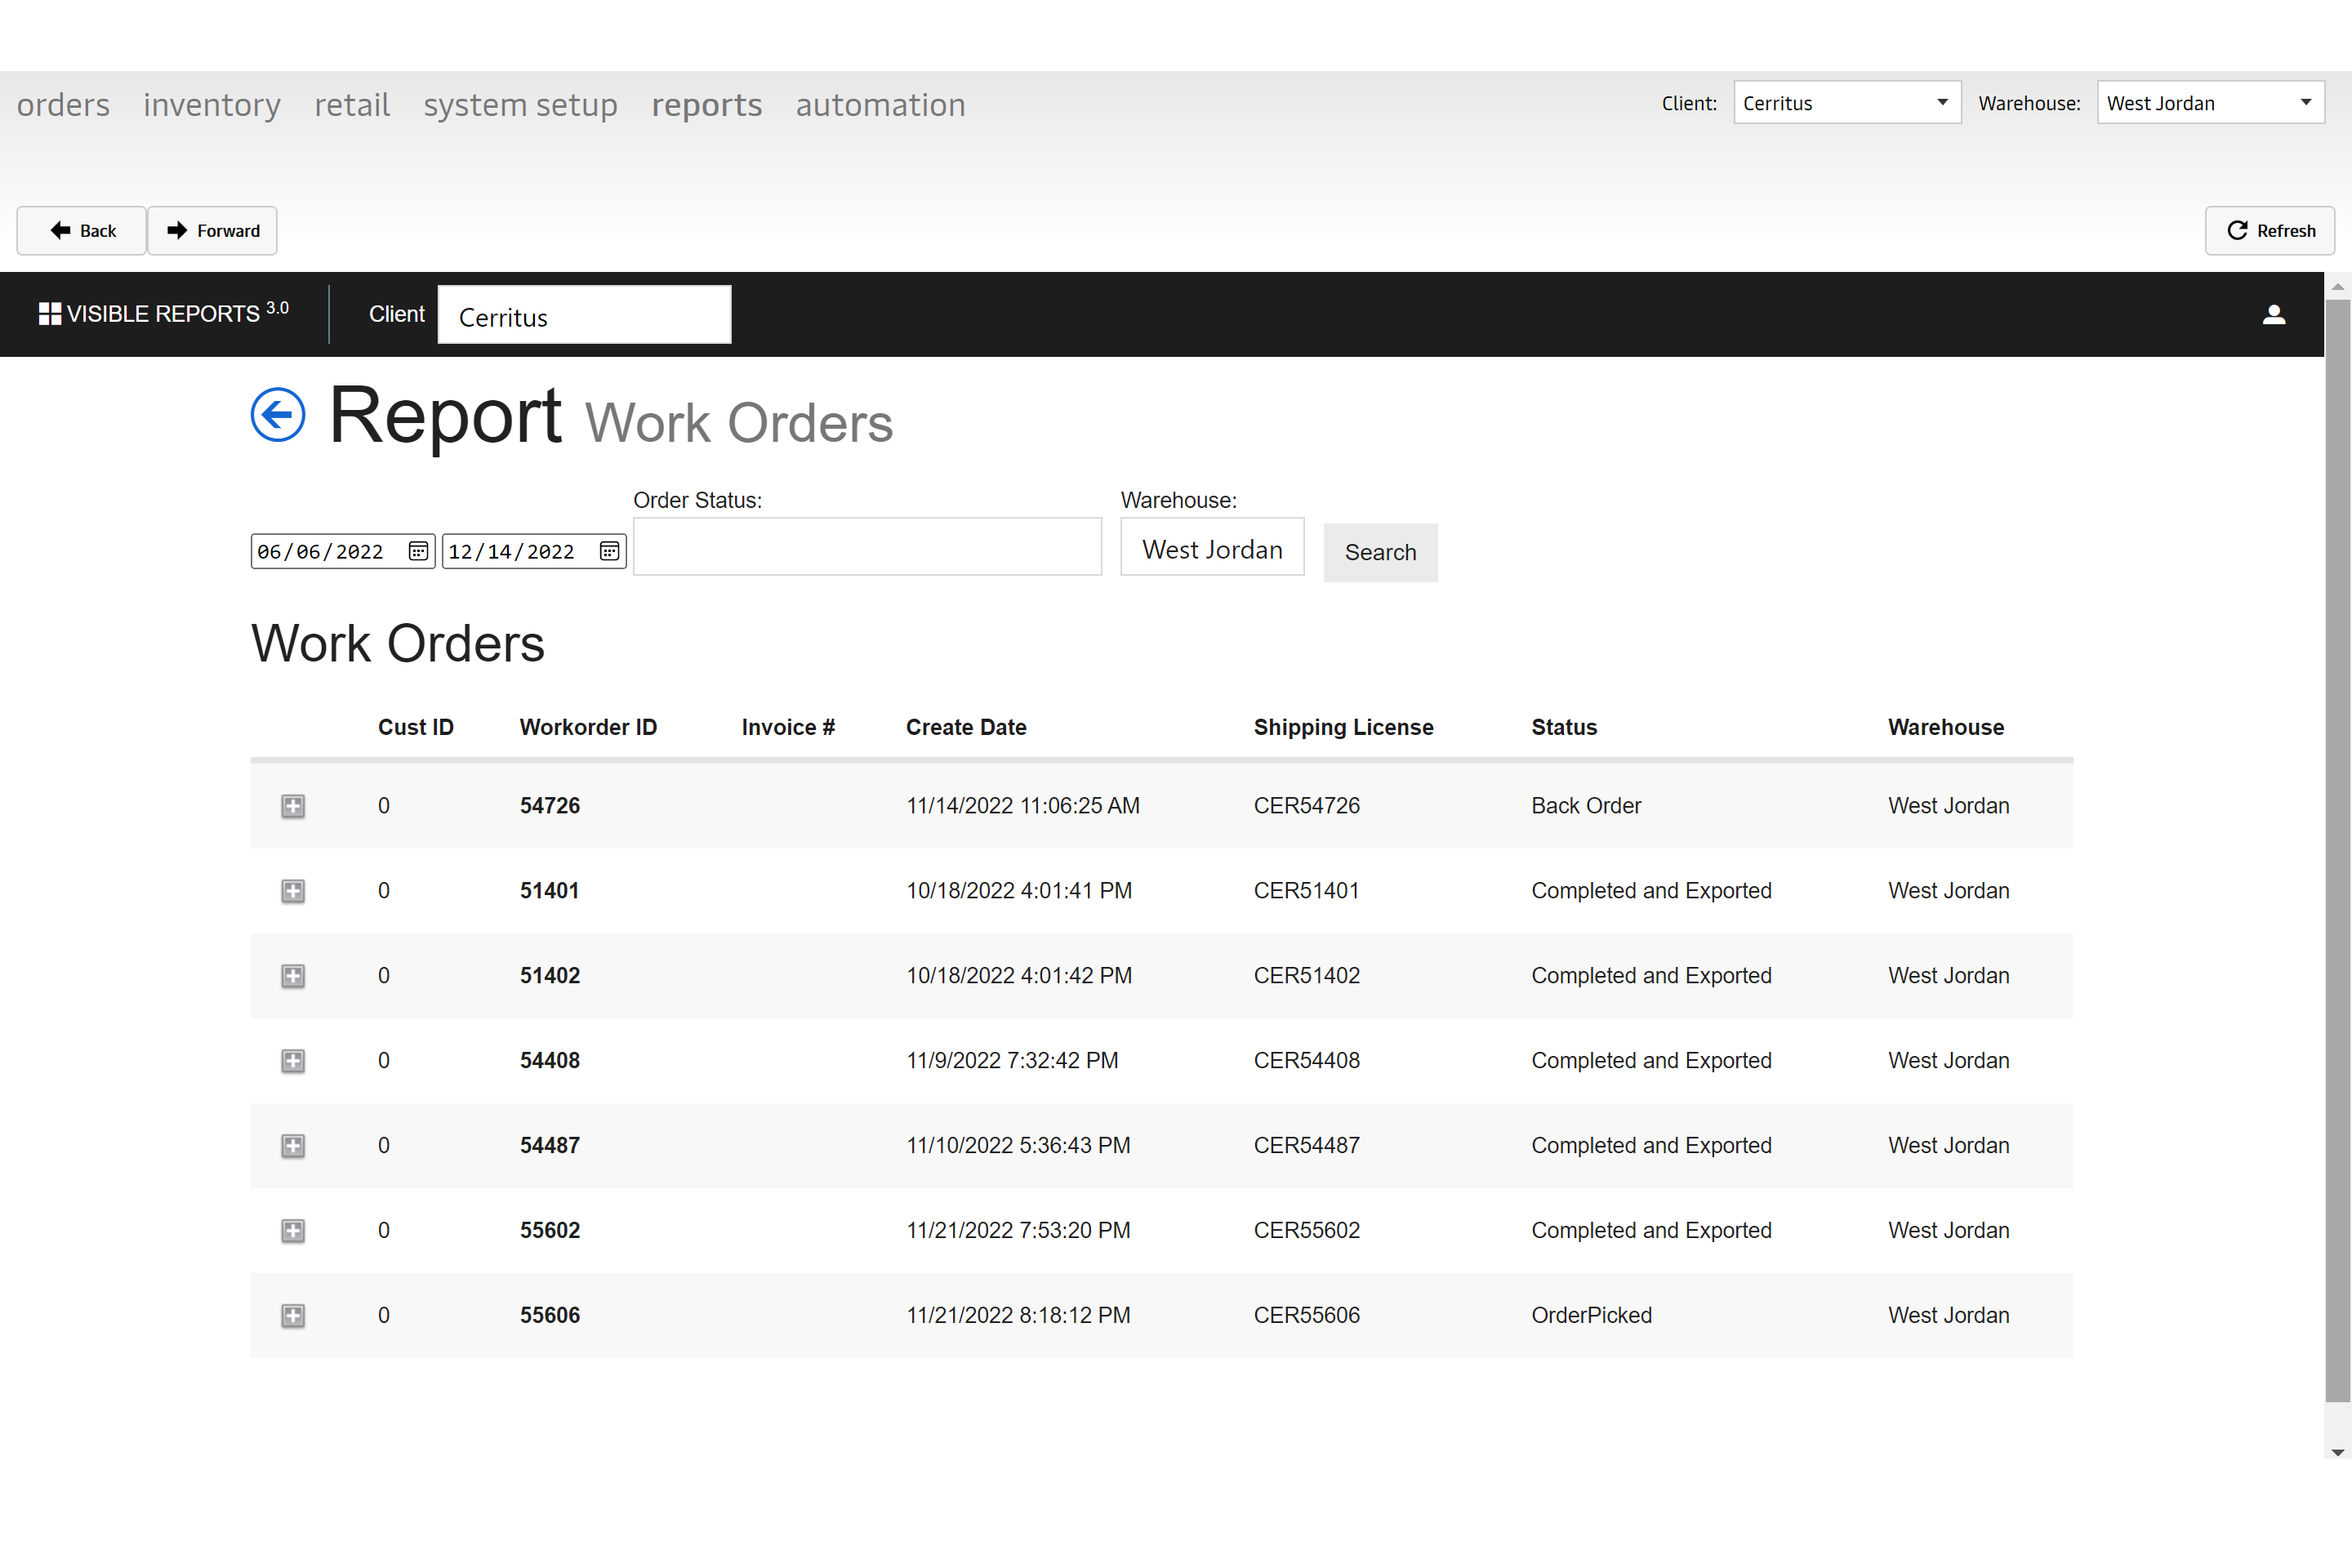Click the Search button
The width and height of the screenshot is (2352, 1568).
point(1380,553)
